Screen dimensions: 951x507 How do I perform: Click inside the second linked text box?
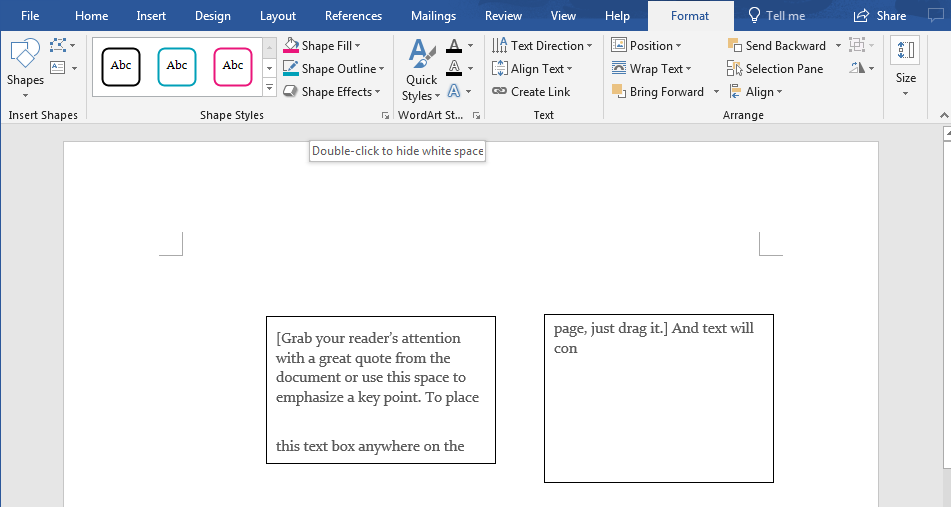[659, 398]
